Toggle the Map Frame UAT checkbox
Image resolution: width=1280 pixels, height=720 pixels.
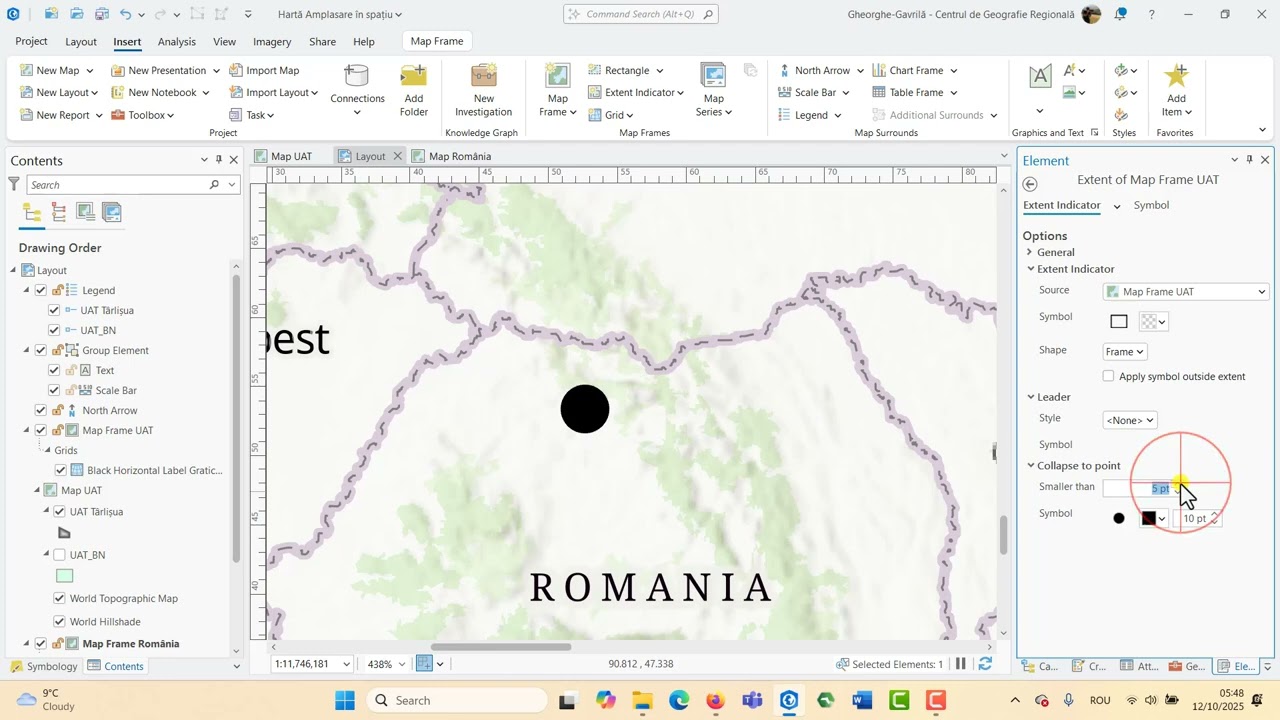41,430
